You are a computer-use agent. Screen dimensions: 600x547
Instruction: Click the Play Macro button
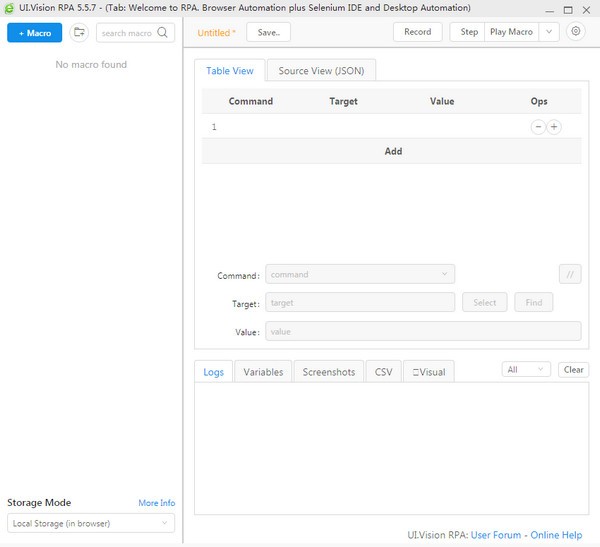click(x=511, y=32)
